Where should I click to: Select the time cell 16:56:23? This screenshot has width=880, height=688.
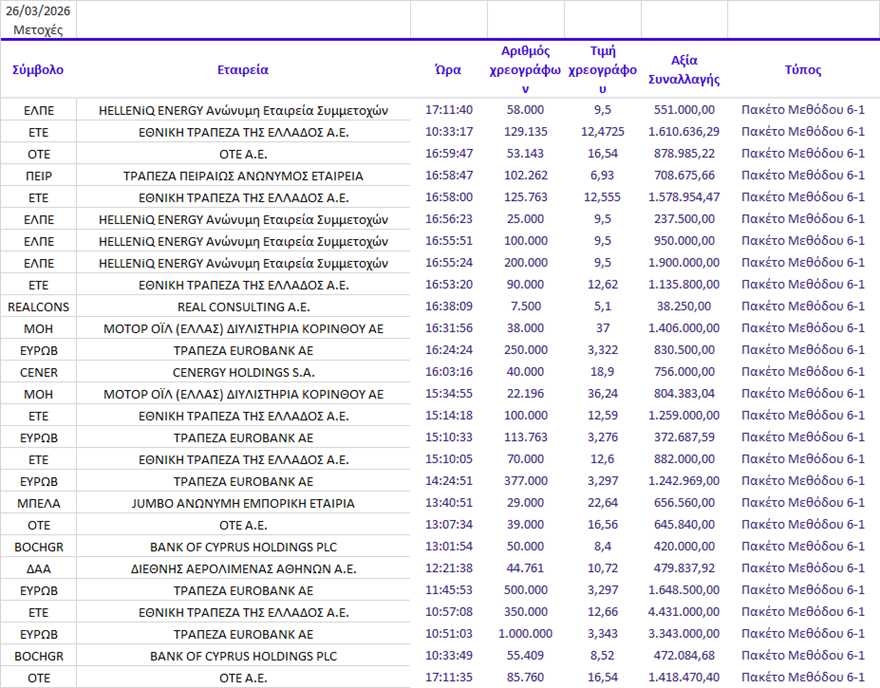point(448,219)
